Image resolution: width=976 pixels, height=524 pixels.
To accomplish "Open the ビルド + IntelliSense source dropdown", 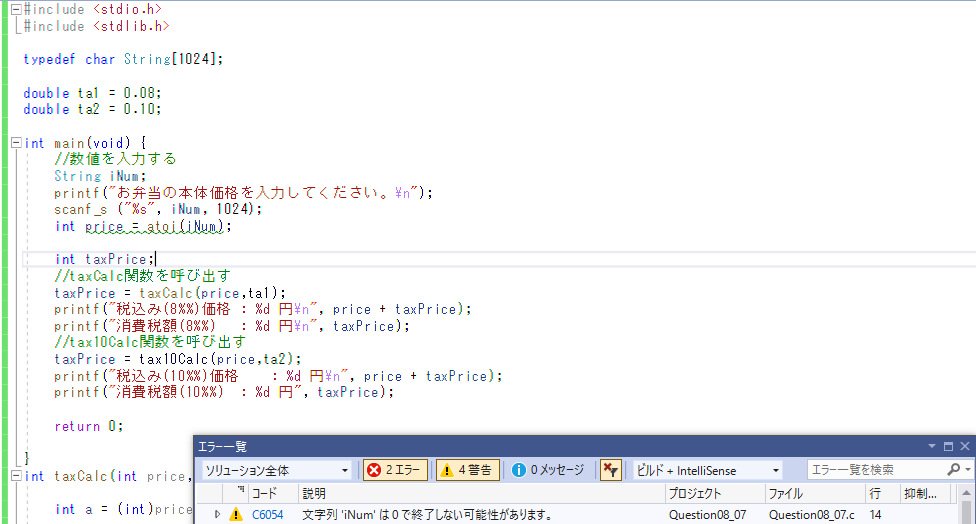I will [x=707, y=470].
